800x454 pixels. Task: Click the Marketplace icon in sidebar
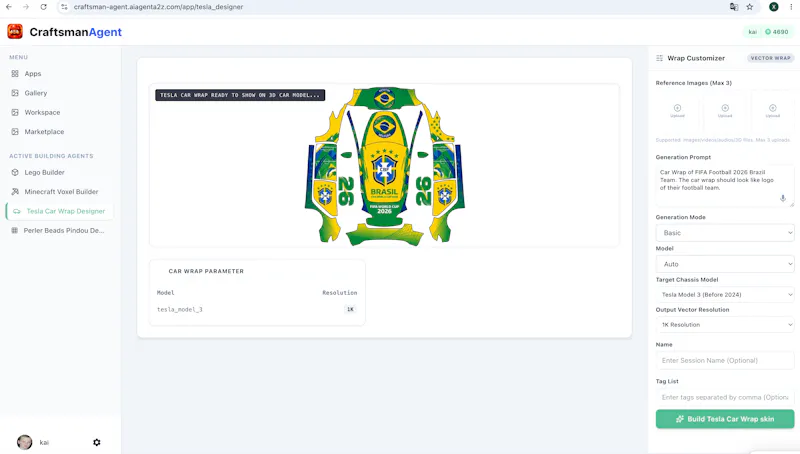click(x=15, y=132)
